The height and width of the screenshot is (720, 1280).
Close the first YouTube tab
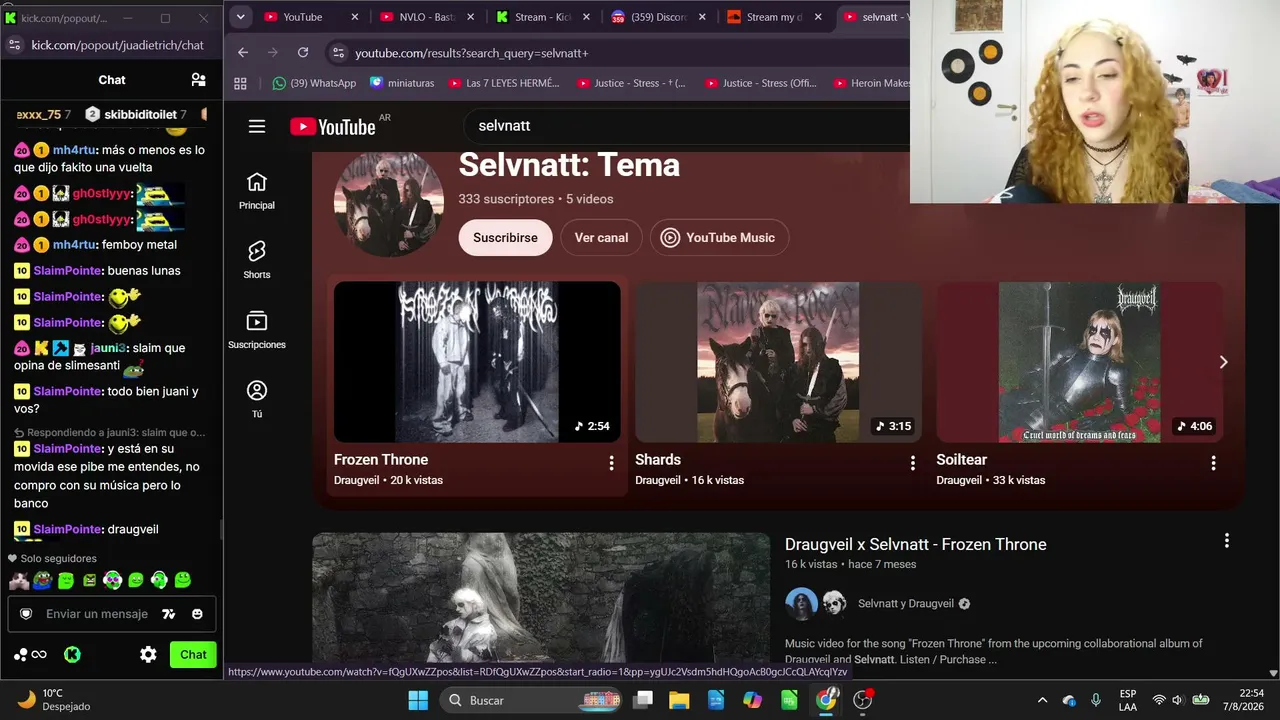355,17
